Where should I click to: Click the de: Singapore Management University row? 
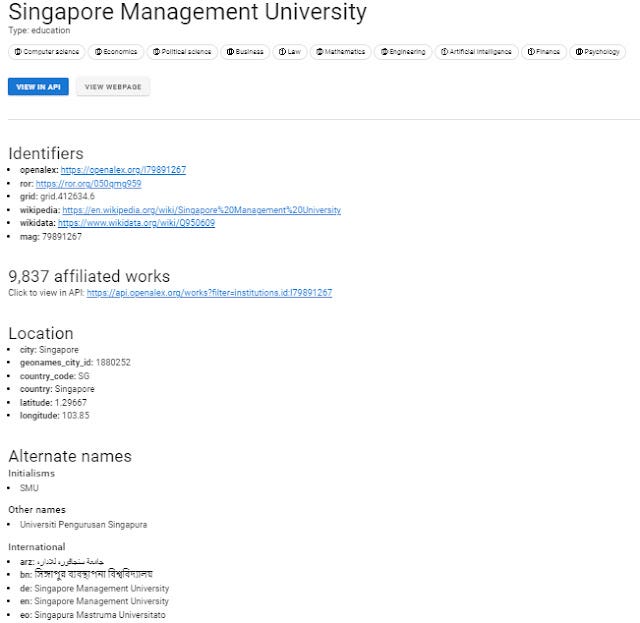point(94,588)
